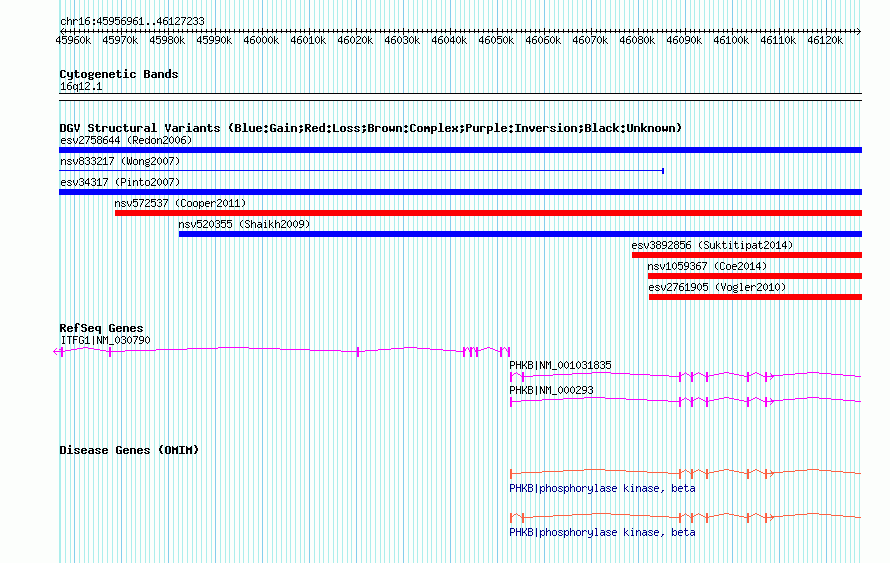Open the nsv1059367 (Coe2014) variant label

coord(707,266)
